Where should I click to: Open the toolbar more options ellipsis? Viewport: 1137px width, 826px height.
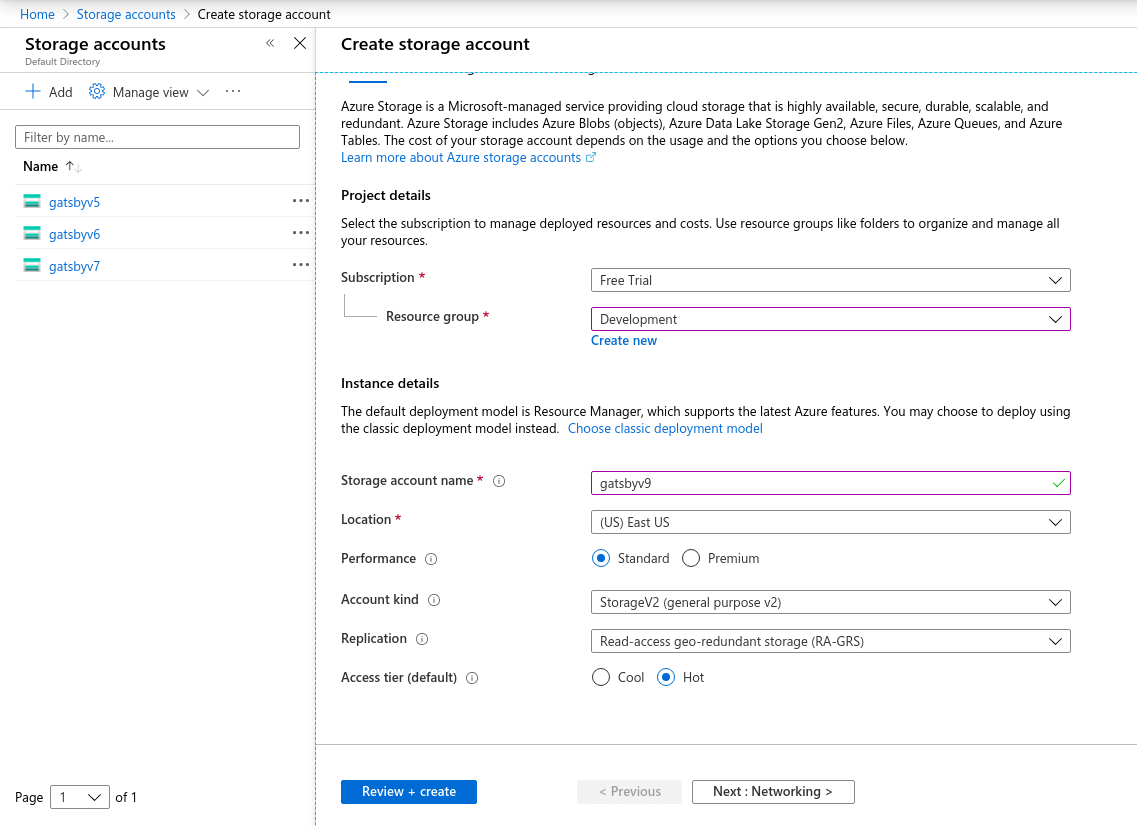[233, 91]
